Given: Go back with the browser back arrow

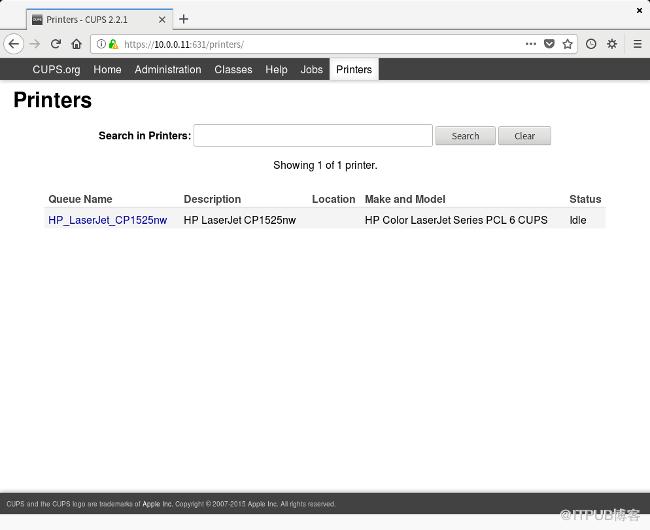Looking at the screenshot, I should click(14, 44).
